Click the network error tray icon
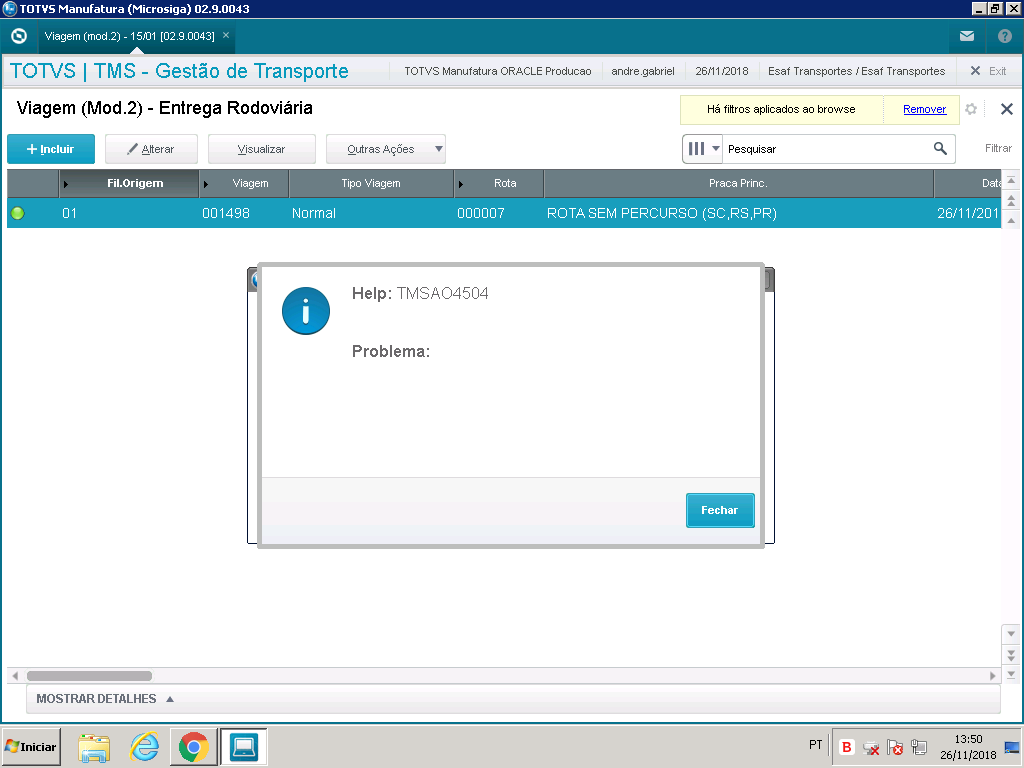 click(x=871, y=747)
